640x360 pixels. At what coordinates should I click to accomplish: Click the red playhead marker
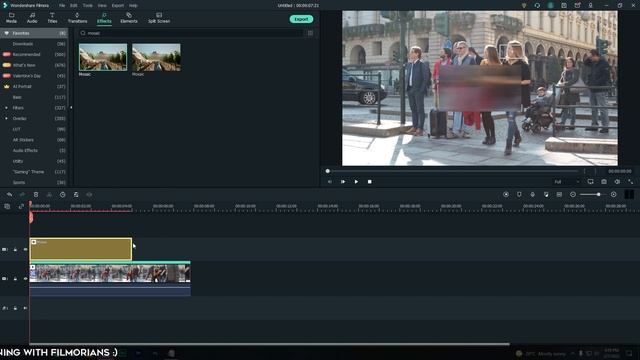[31, 217]
